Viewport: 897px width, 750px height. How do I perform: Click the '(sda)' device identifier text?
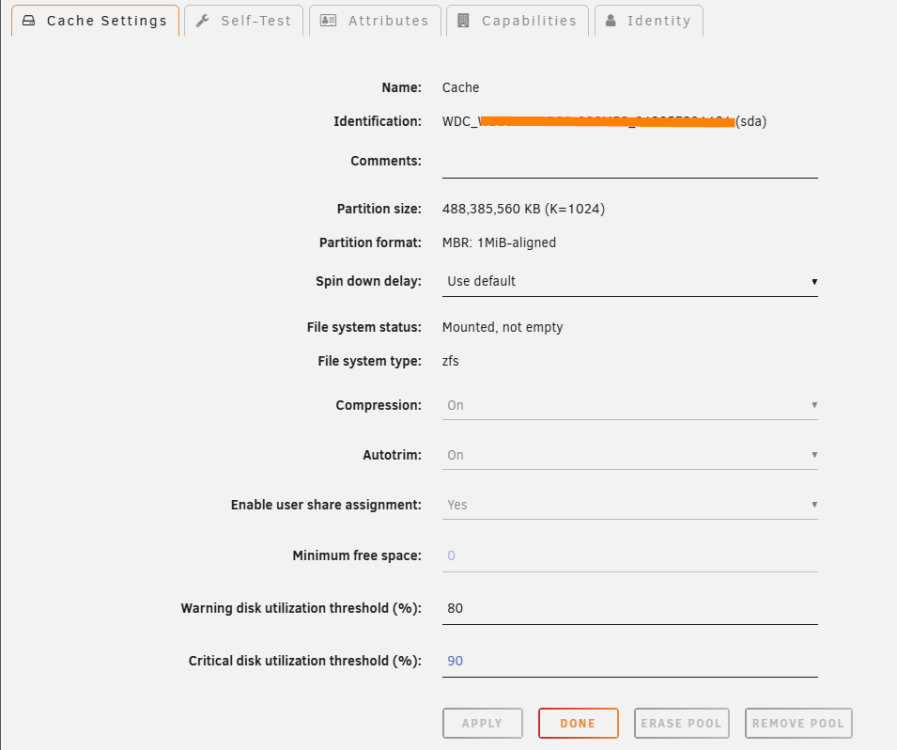tap(751, 121)
